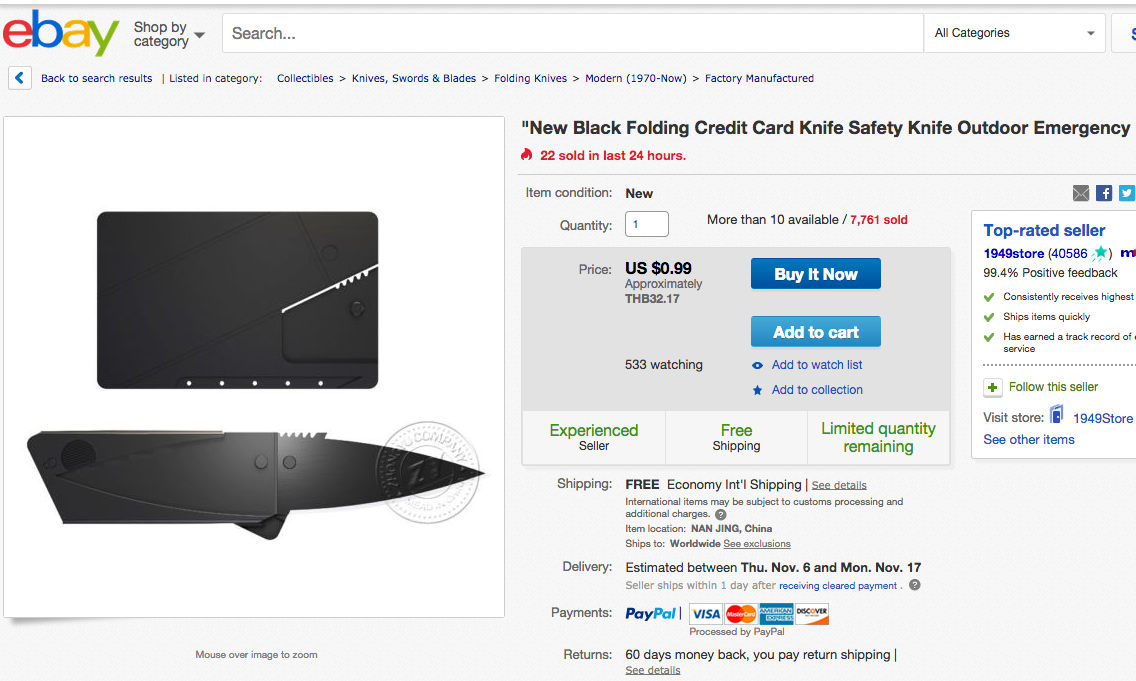Expand the All Categories selector

[1014, 33]
